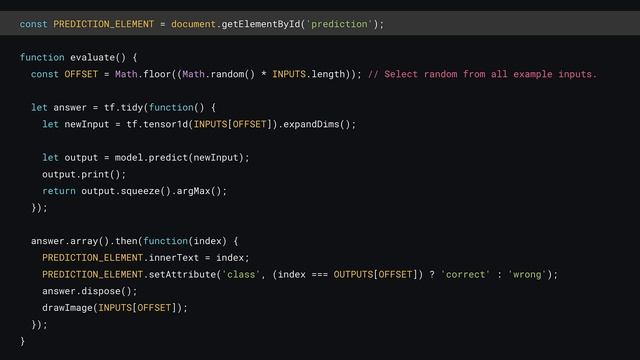Click INPUTS[OFFSET] inside drawImage call
The width and height of the screenshot is (640, 360).
click(x=137, y=308)
